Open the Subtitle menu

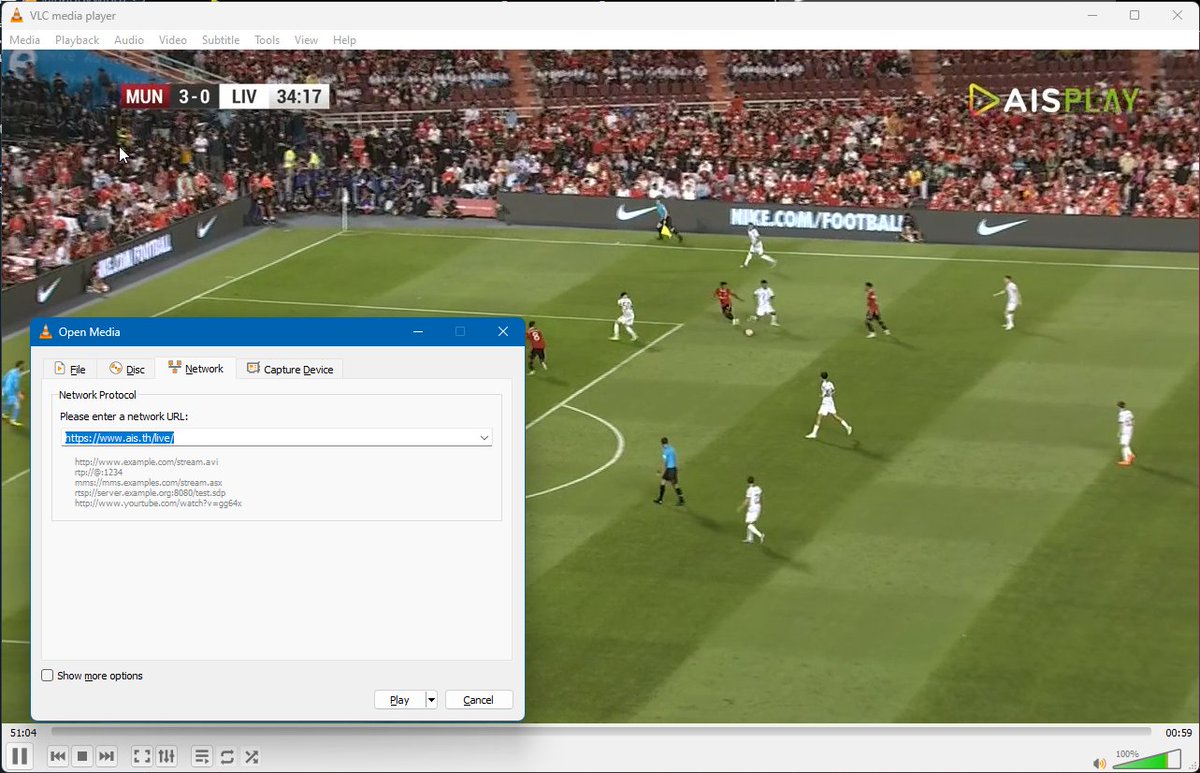221,40
